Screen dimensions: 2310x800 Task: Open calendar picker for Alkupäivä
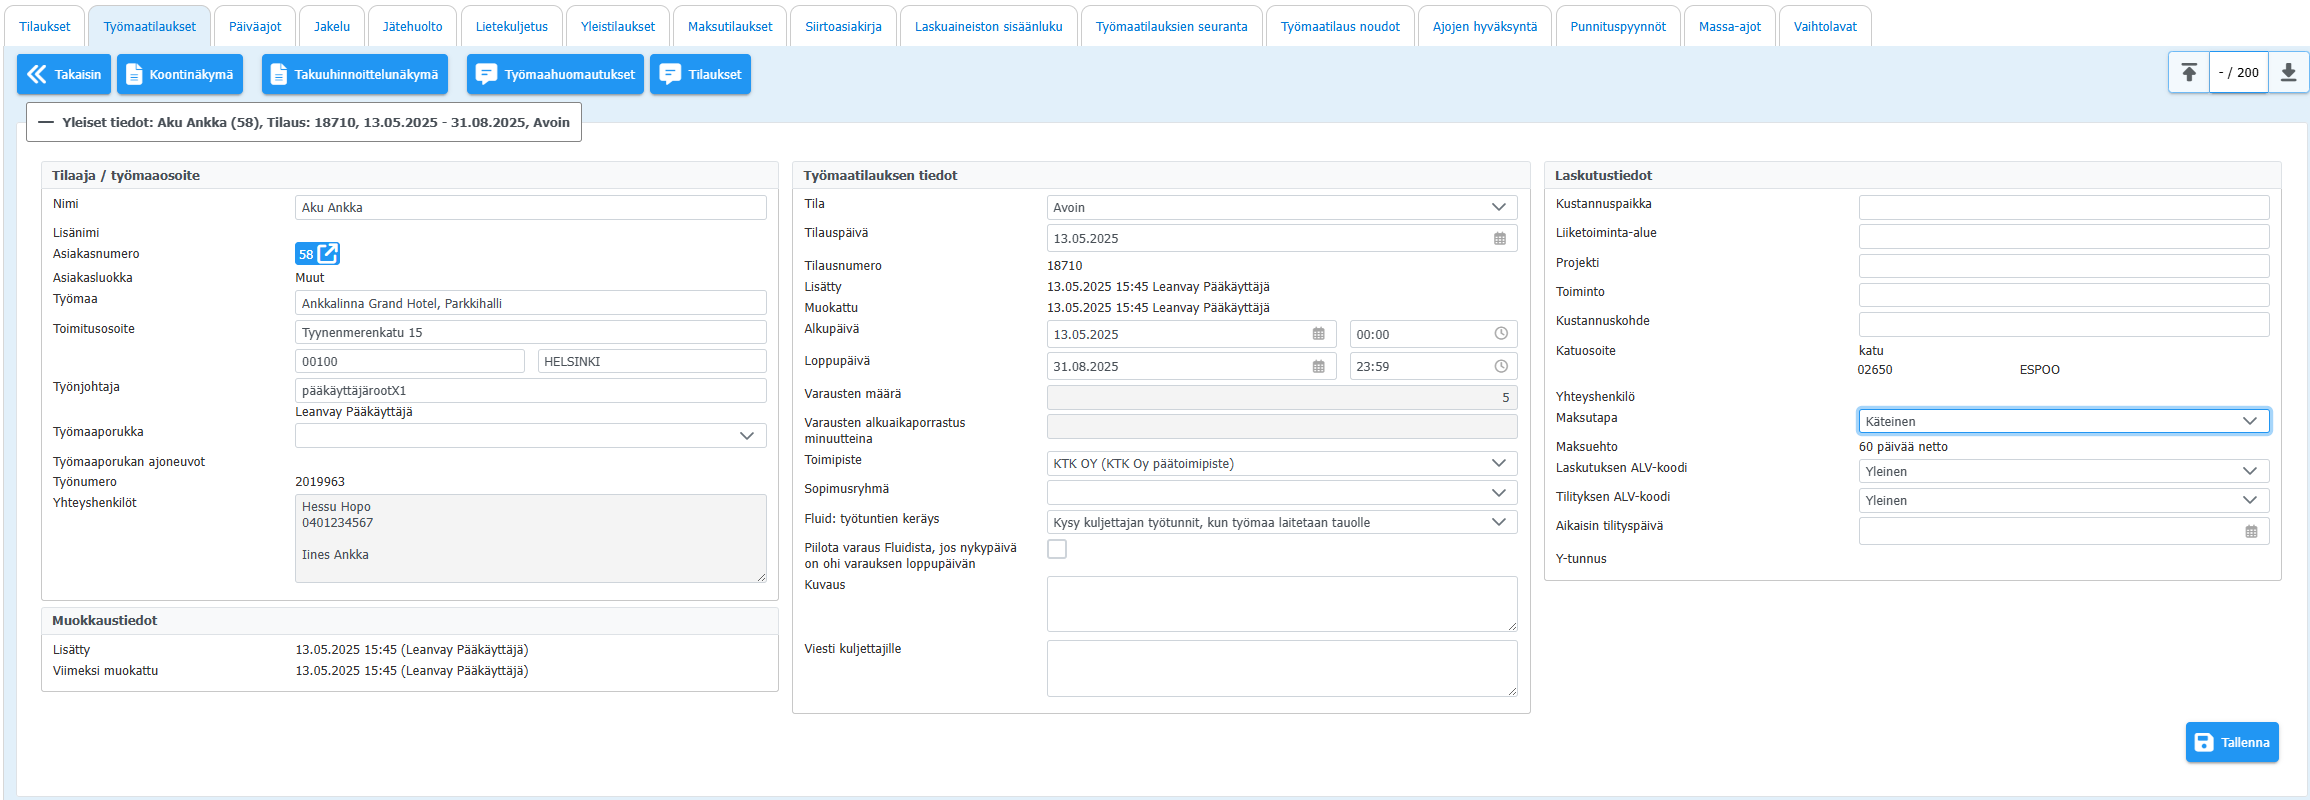point(1318,335)
